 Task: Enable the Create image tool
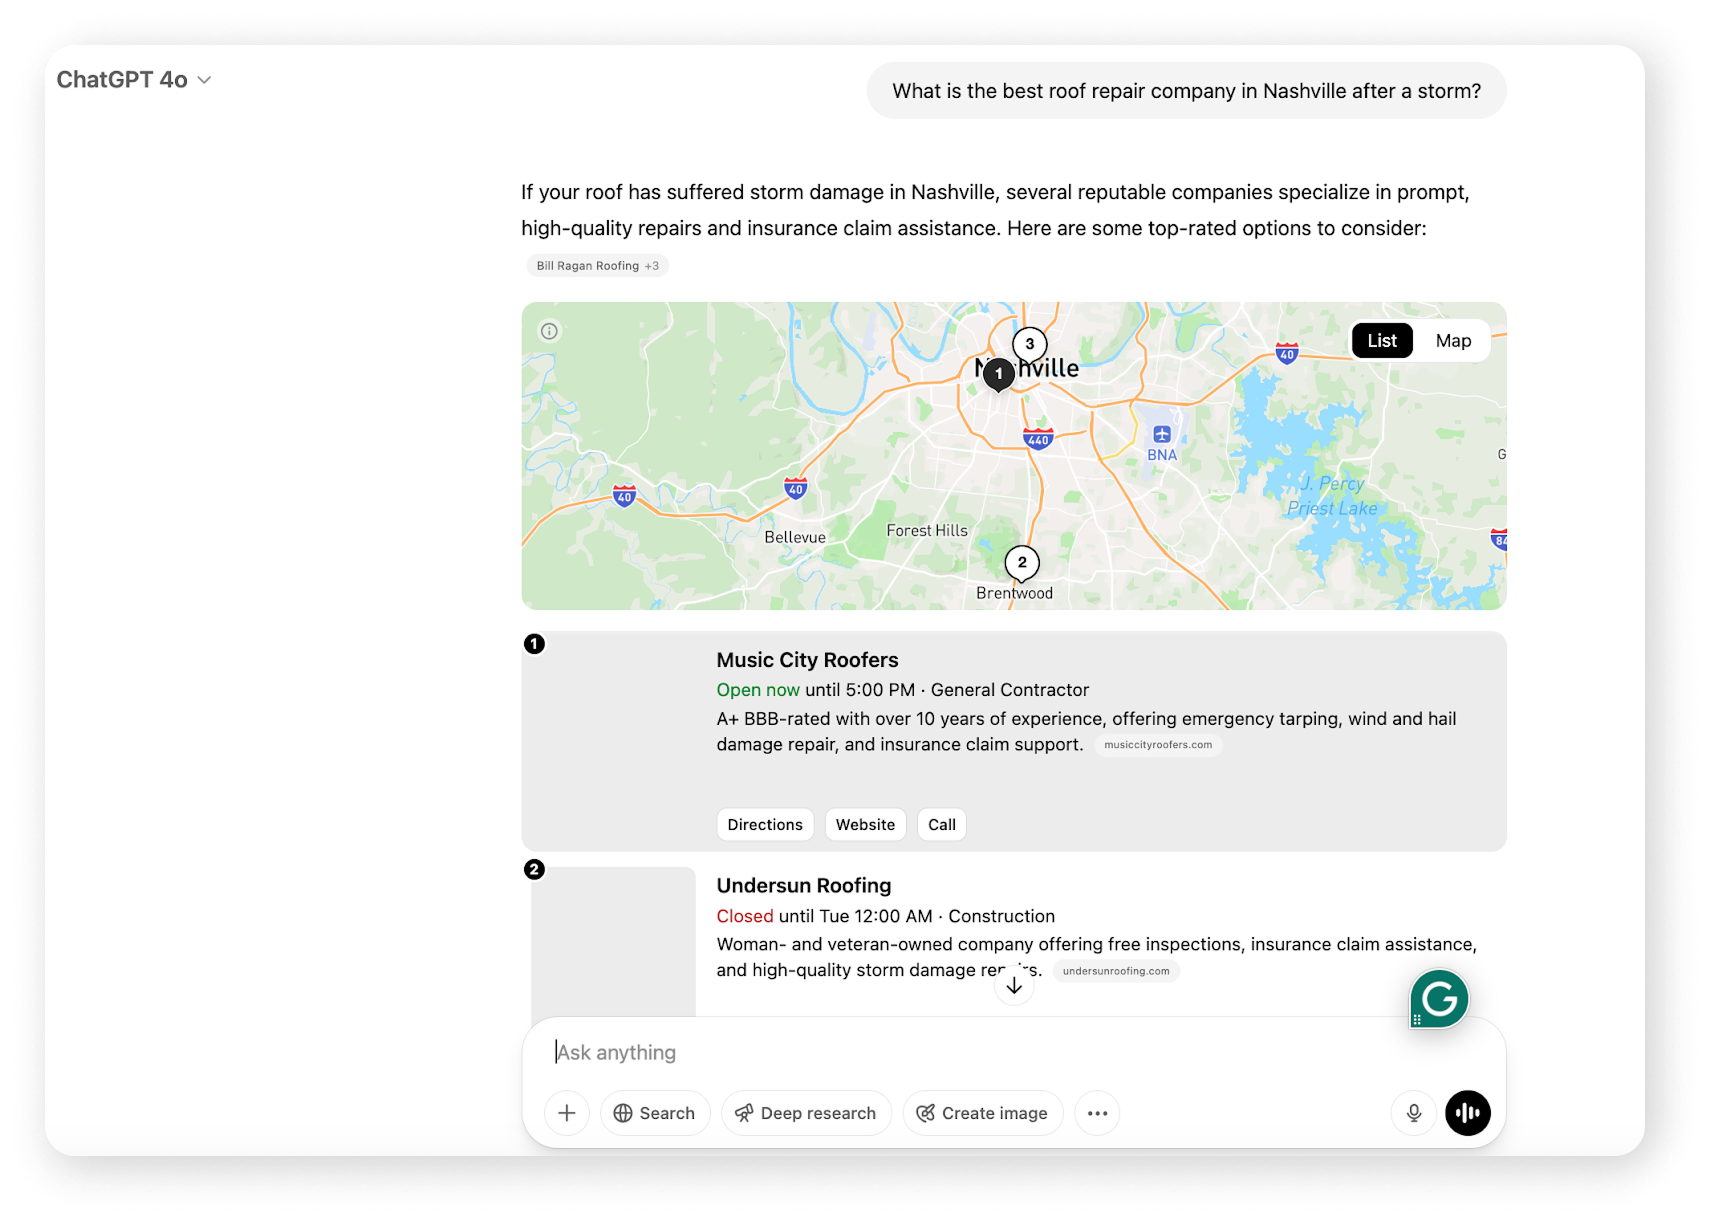point(983,1113)
